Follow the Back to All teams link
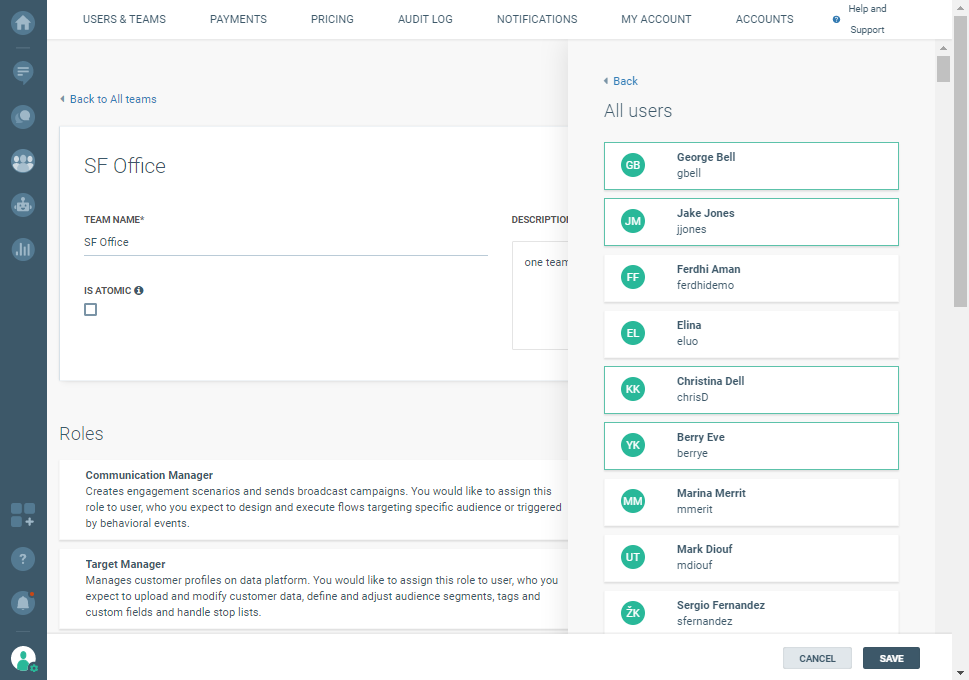 point(112,99)
